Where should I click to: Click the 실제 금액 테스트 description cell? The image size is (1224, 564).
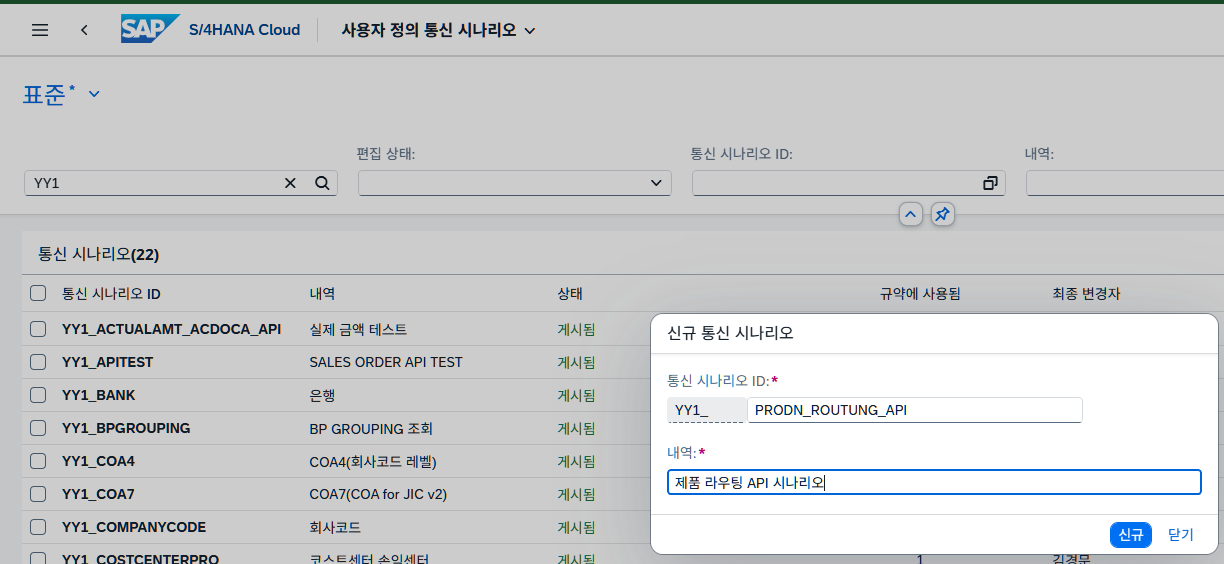pos(358,328)
